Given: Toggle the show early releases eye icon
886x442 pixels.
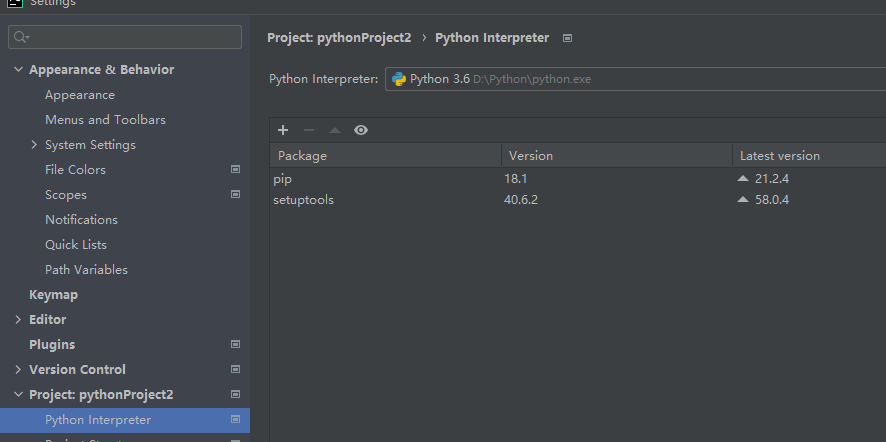Looking at the screenshot, I should 361,130.
